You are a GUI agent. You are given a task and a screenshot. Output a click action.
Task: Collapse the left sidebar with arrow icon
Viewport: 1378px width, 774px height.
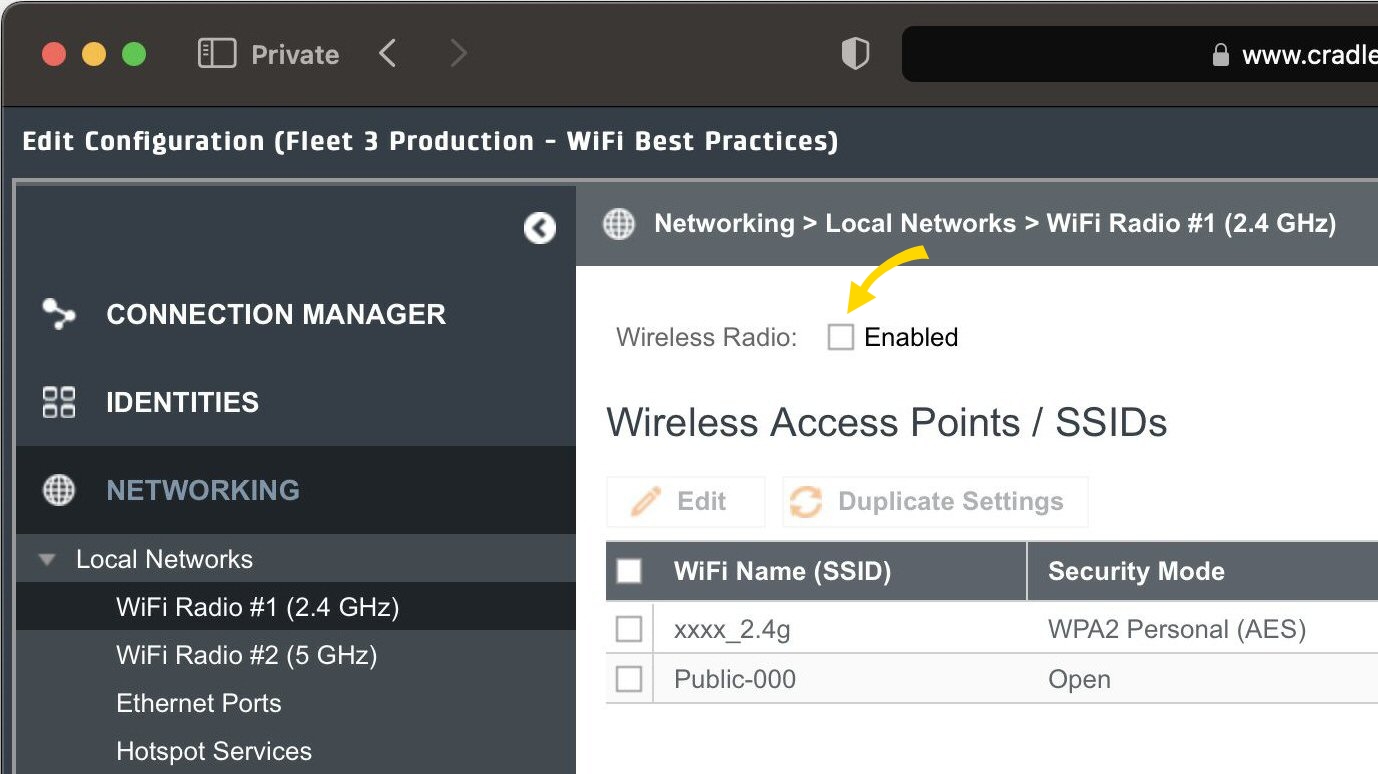click(540, 229)
